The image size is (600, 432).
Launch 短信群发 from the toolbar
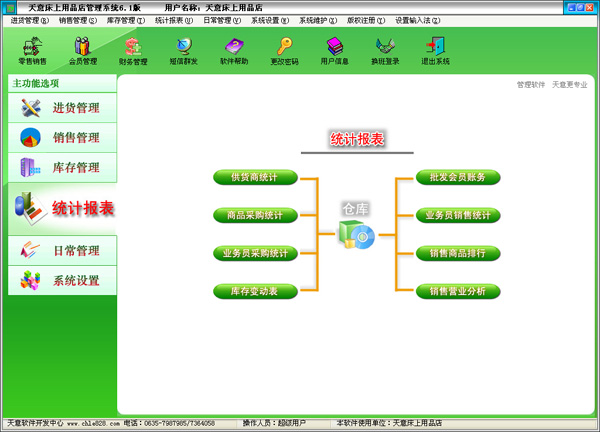tap(183, 50)
